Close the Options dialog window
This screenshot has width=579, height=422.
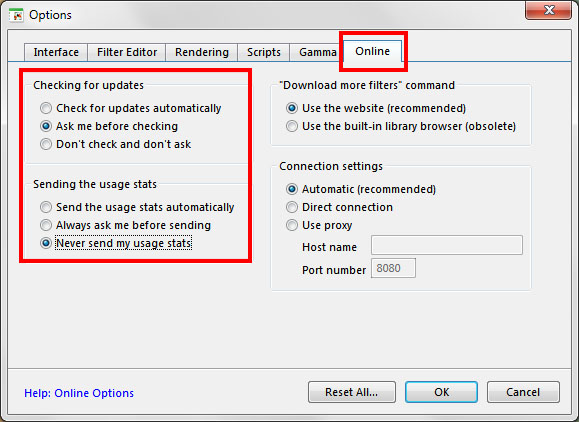coord(548,10)
